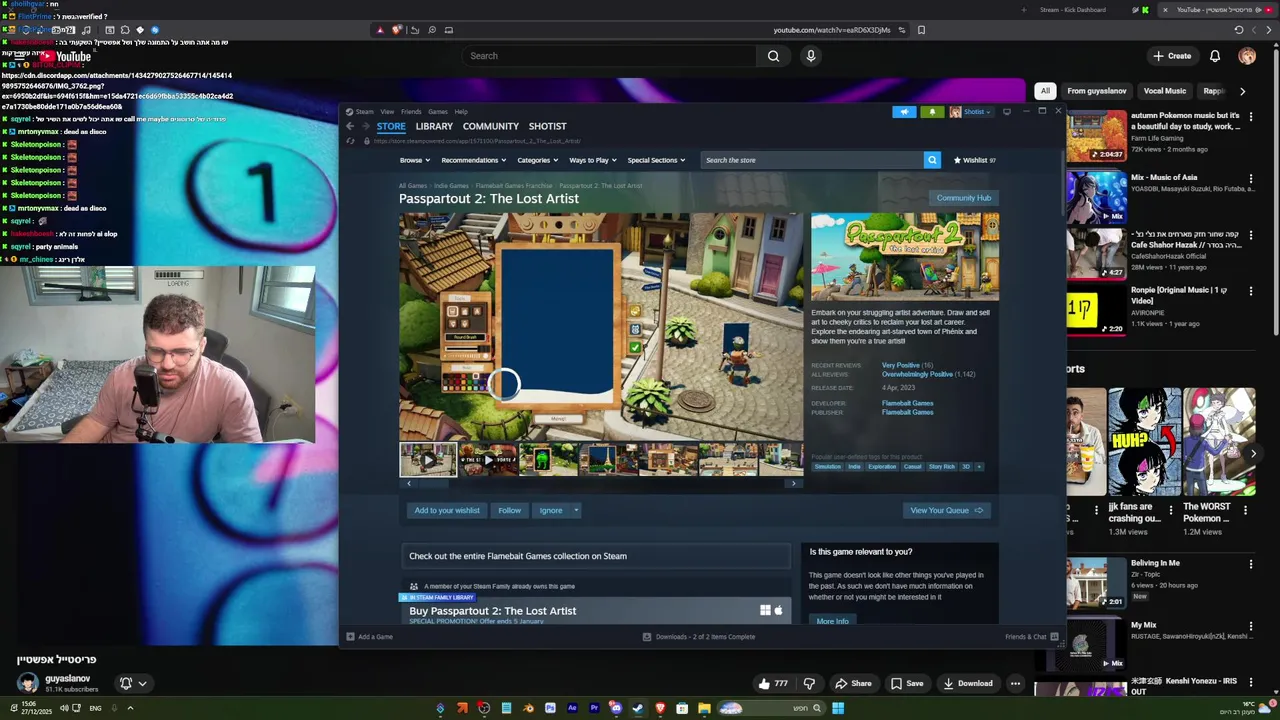
Task: Select the Steam STORE tab
Action: pyautogui.click(x=391, y=126)
